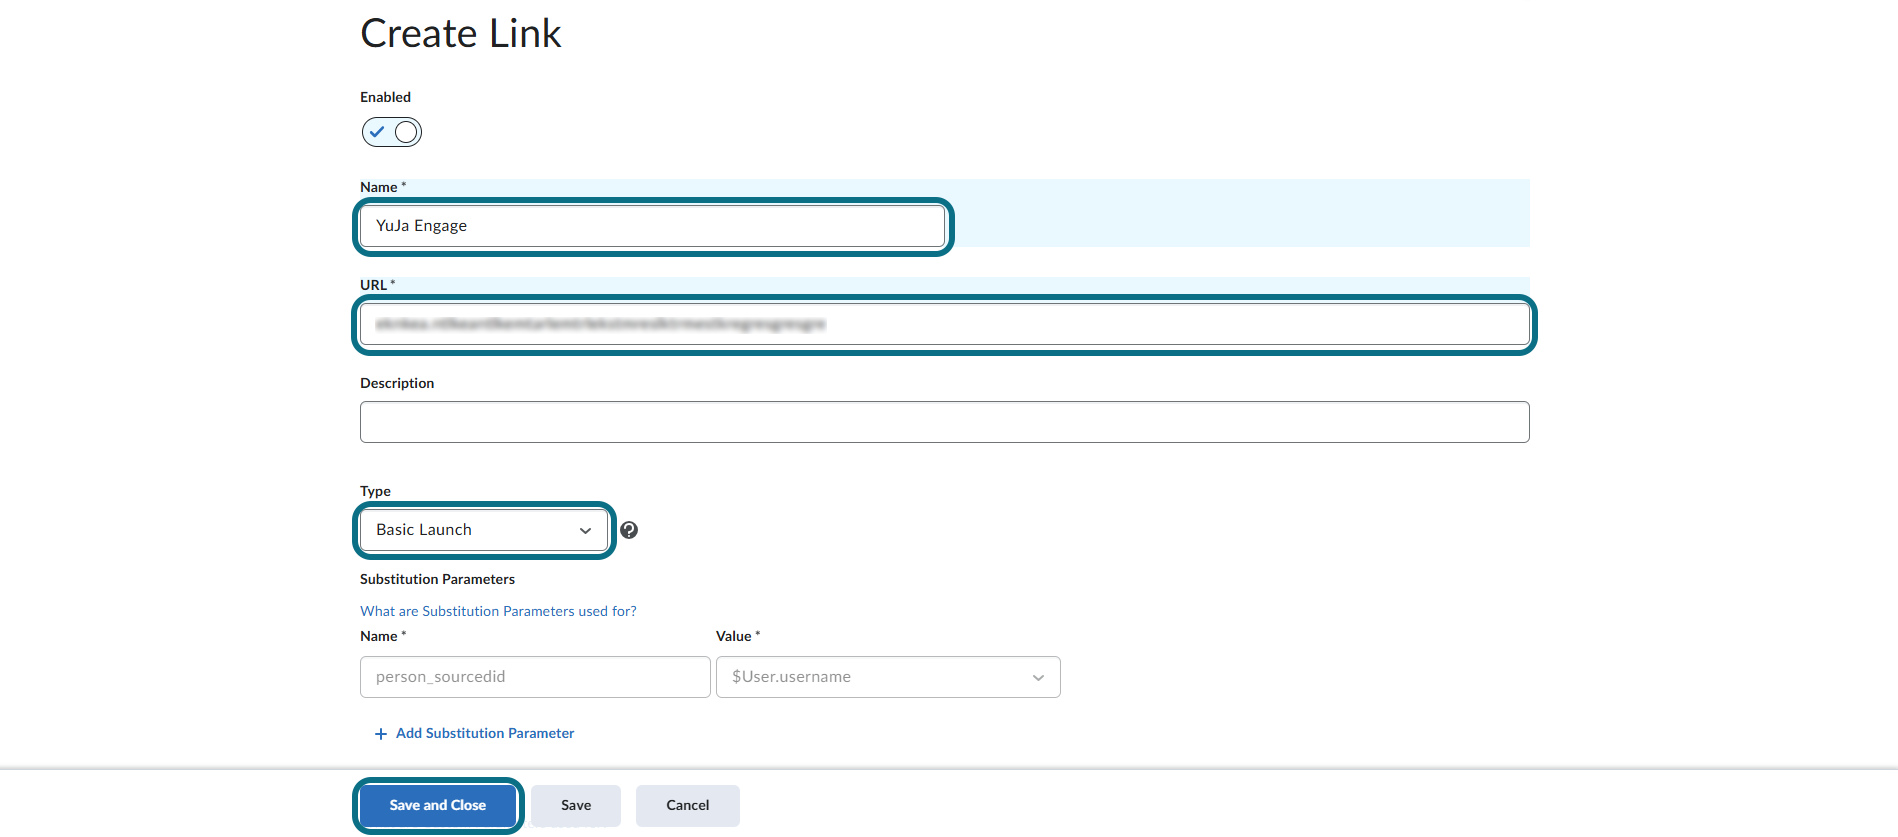This screenshot has height=837, width=1898.
Task: Click the Description input field
Action: coord(944,422)
